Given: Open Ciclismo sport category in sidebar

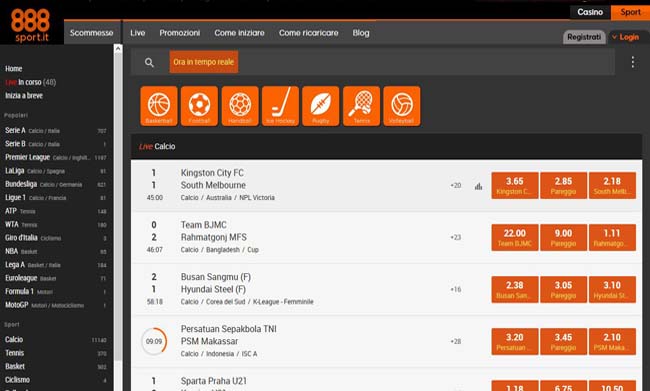Looking at the screenshot, I should click(x=56, y=380).
